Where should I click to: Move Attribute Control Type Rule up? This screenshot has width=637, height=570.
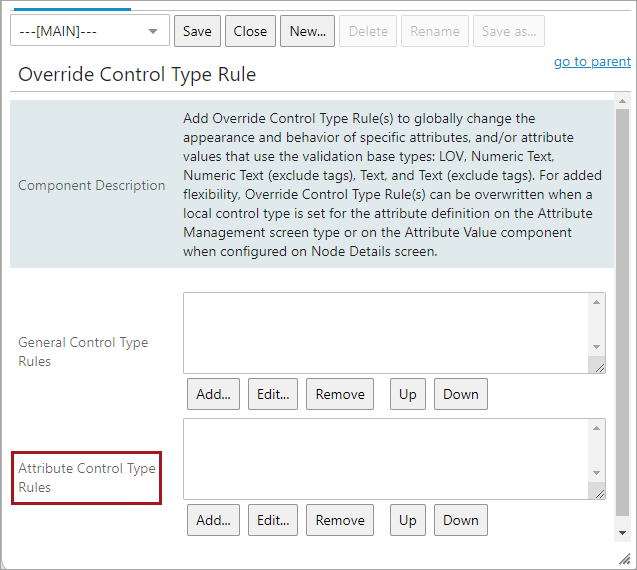pos(408,520)
